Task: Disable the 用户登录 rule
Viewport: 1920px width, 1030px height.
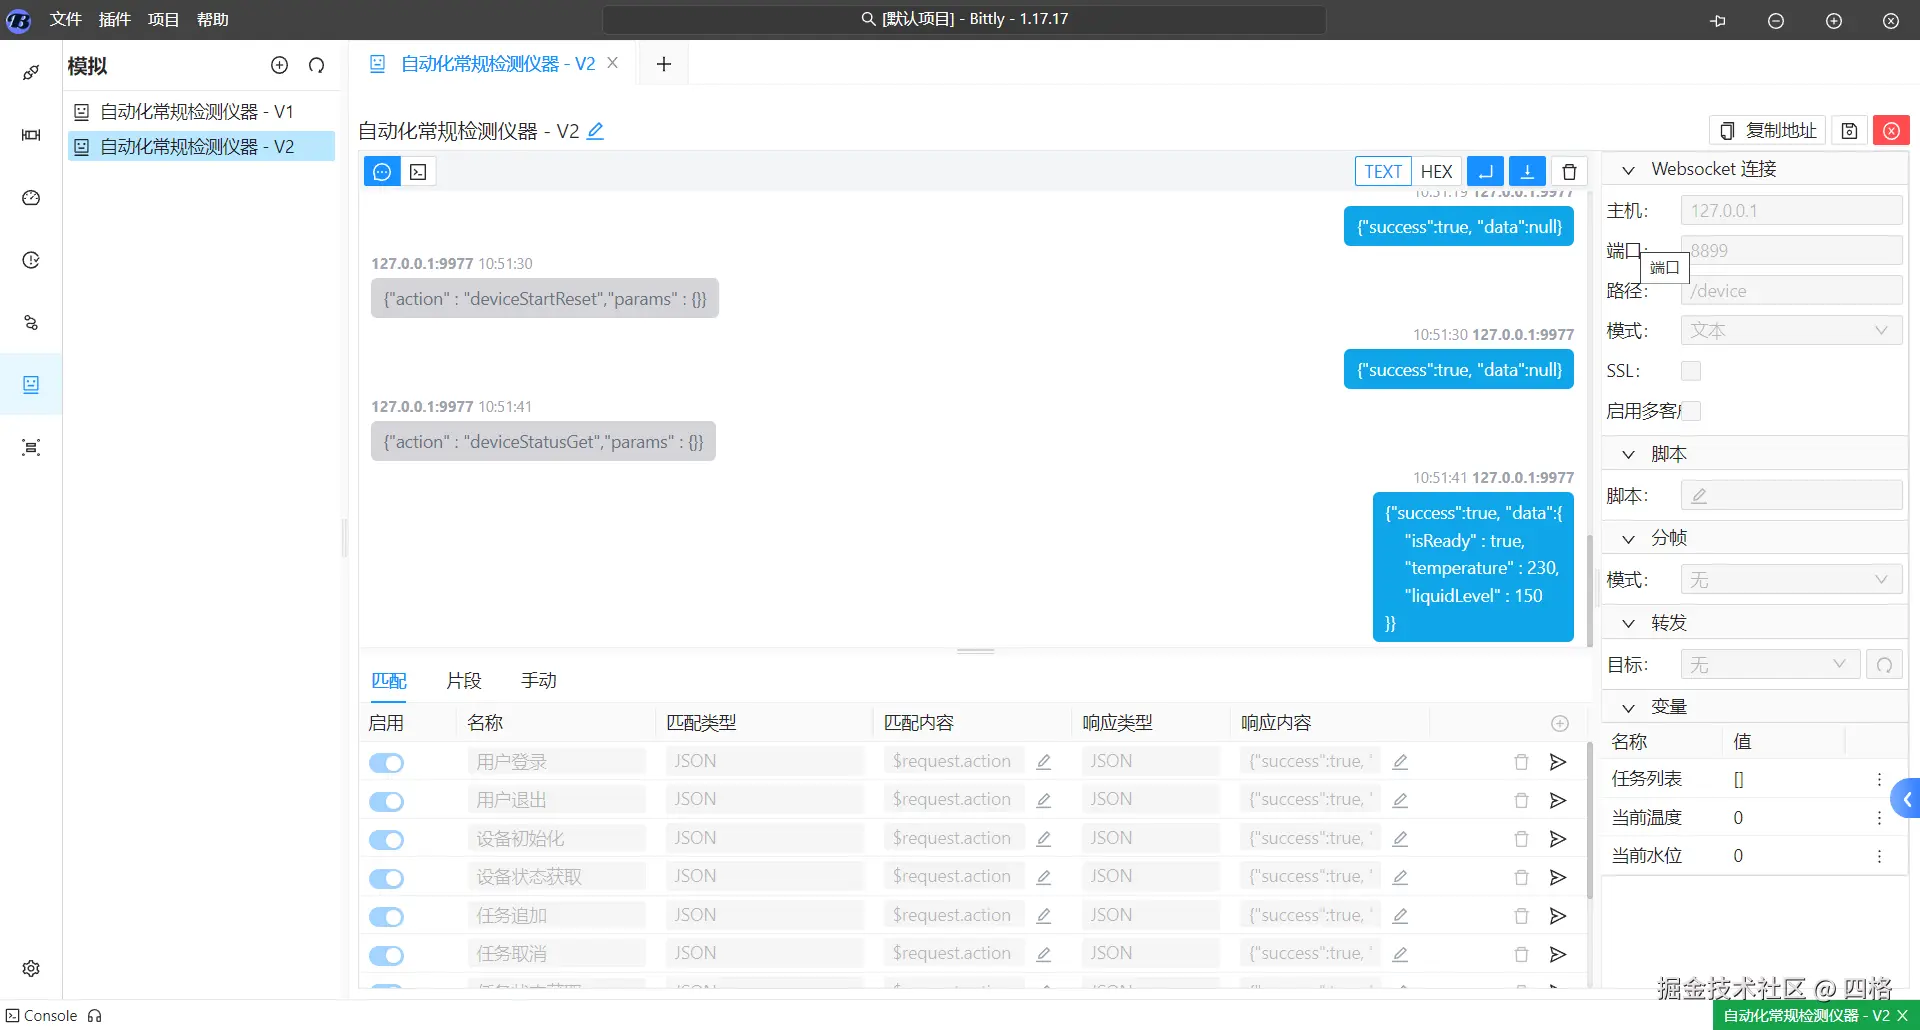Action: click(x=386, y=763)
